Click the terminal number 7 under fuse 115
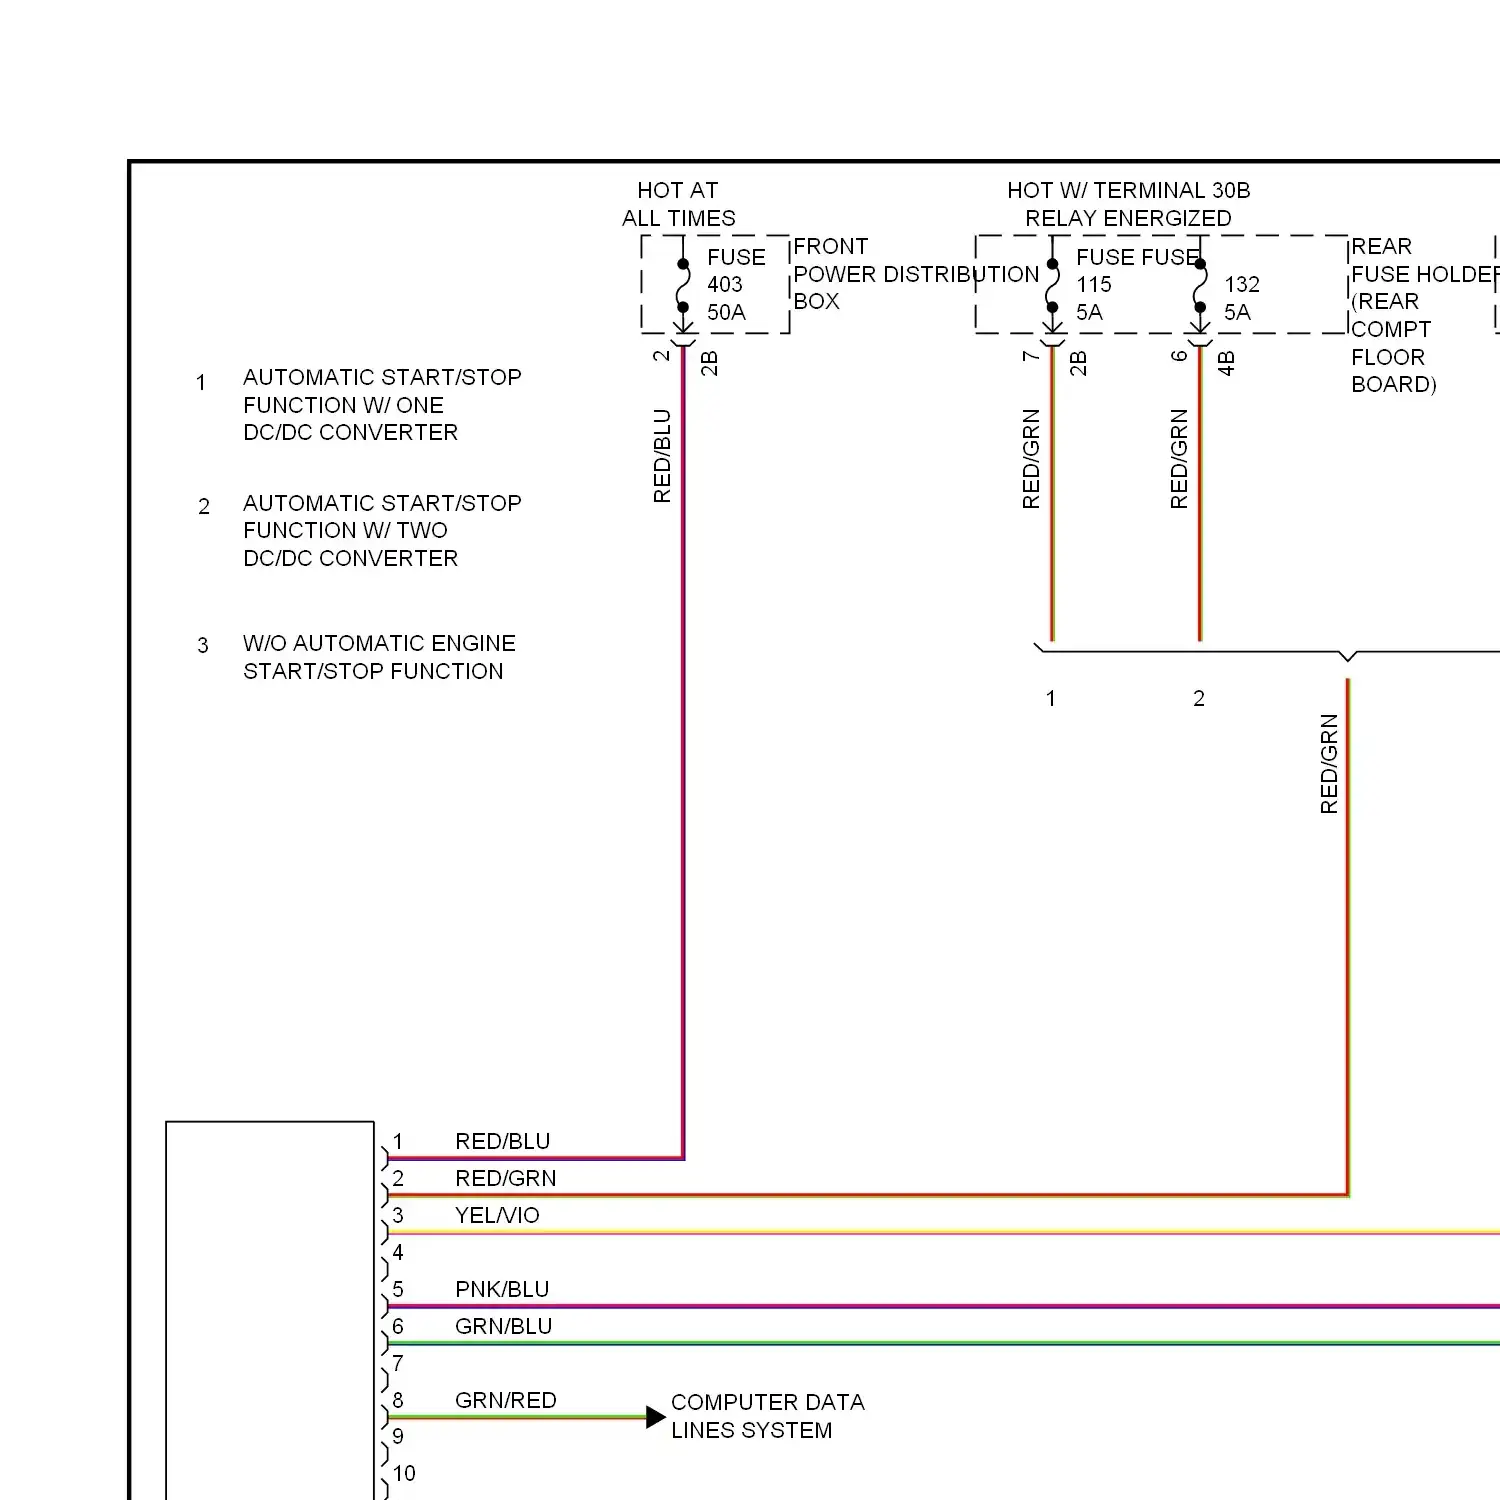1500x1500 pixels. tap(1031, 356)
